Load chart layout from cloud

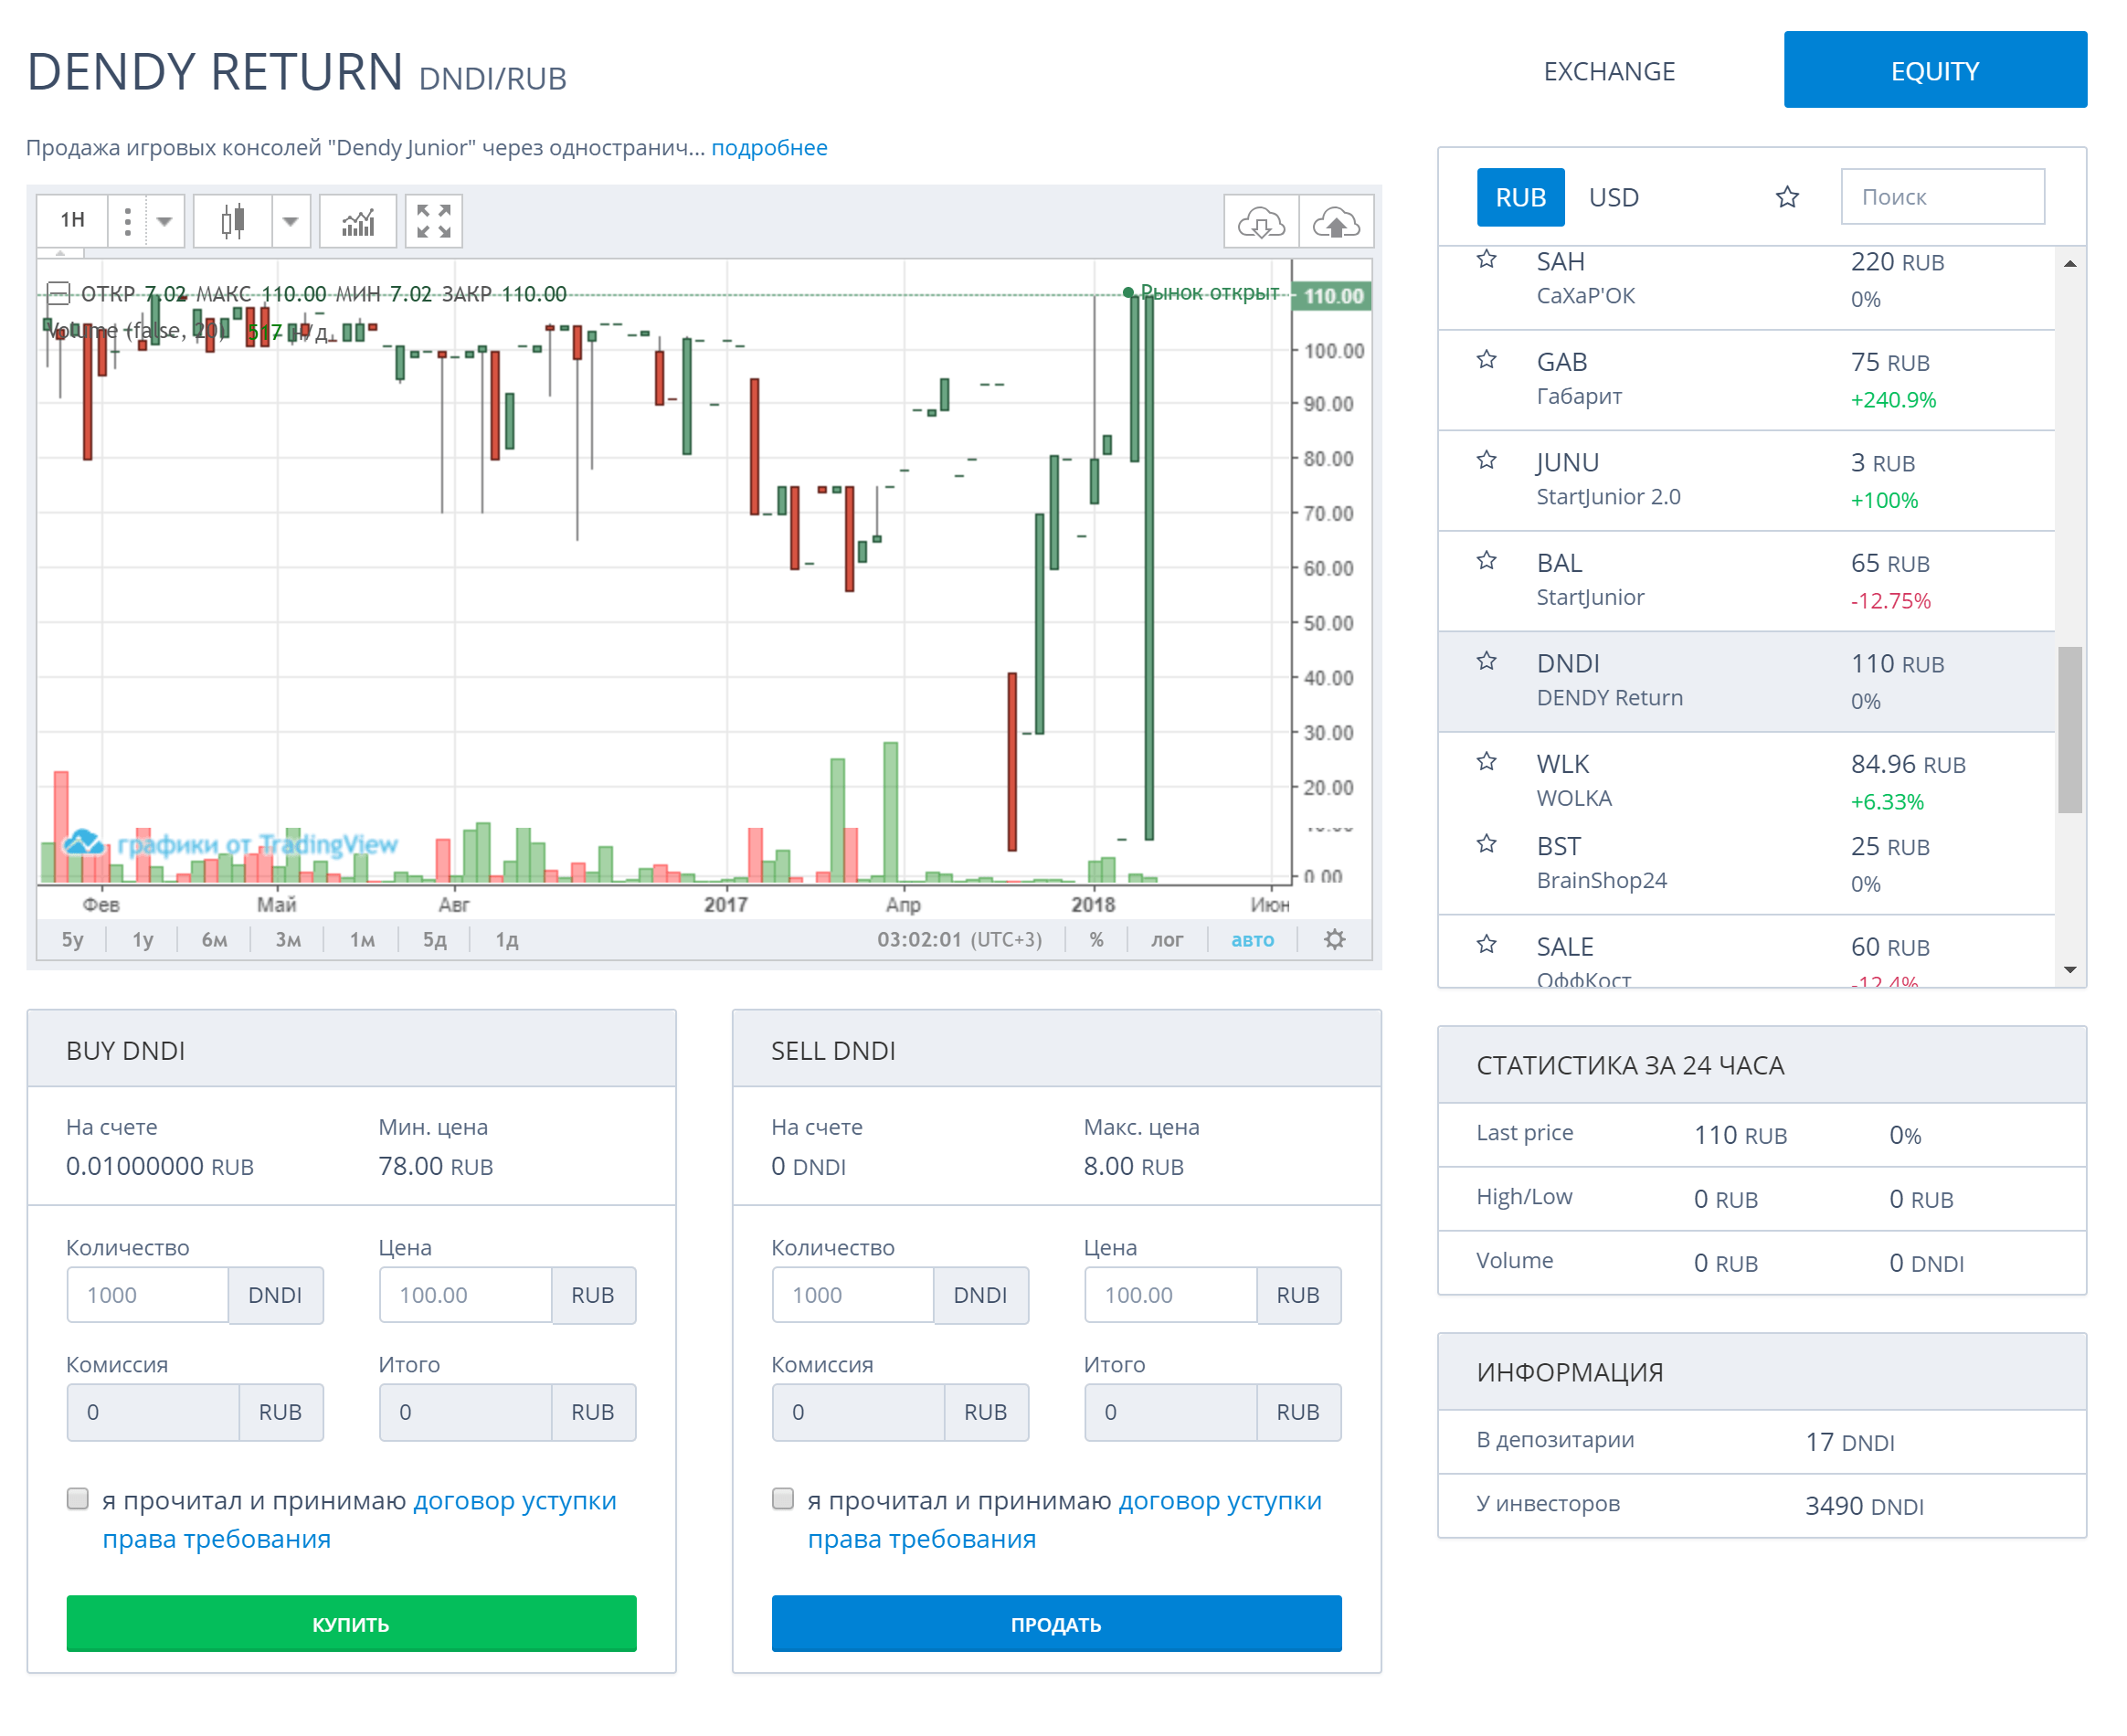[x=1262, y=222]
